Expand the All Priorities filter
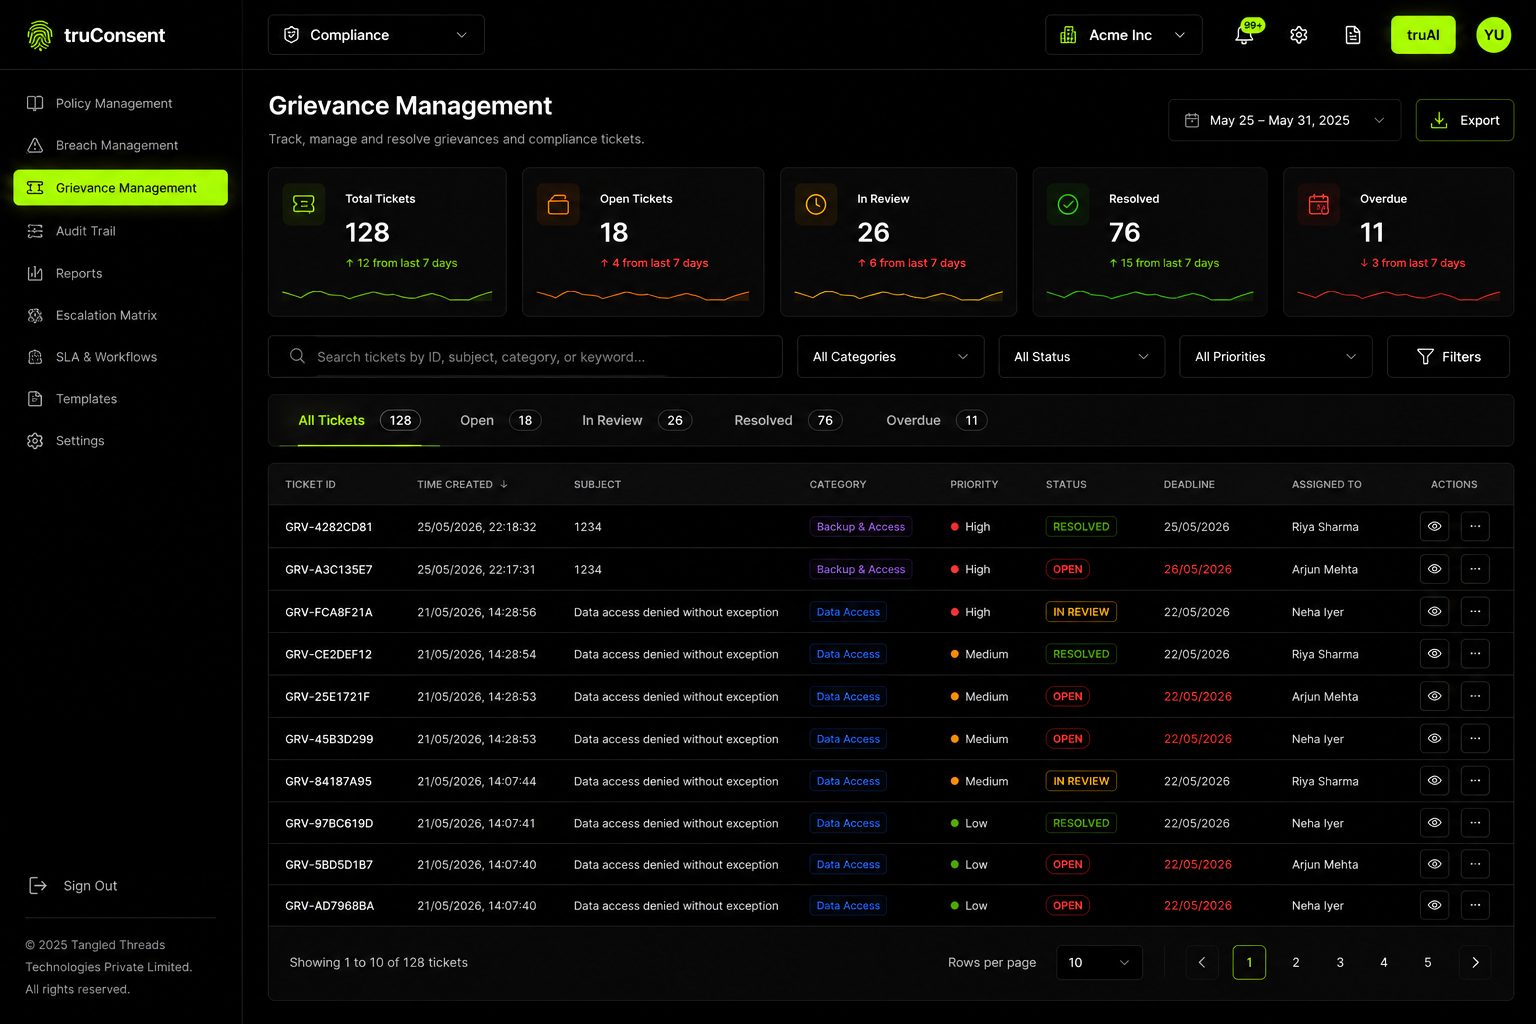This screenshot has height=1024, width=1536. pyautogui.click(x=1276, y=356)
